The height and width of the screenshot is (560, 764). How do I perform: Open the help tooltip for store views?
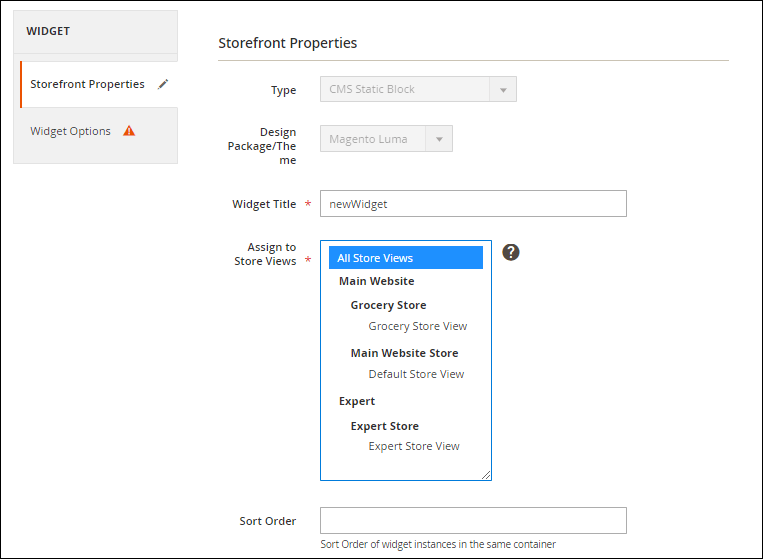click(511, 252)
